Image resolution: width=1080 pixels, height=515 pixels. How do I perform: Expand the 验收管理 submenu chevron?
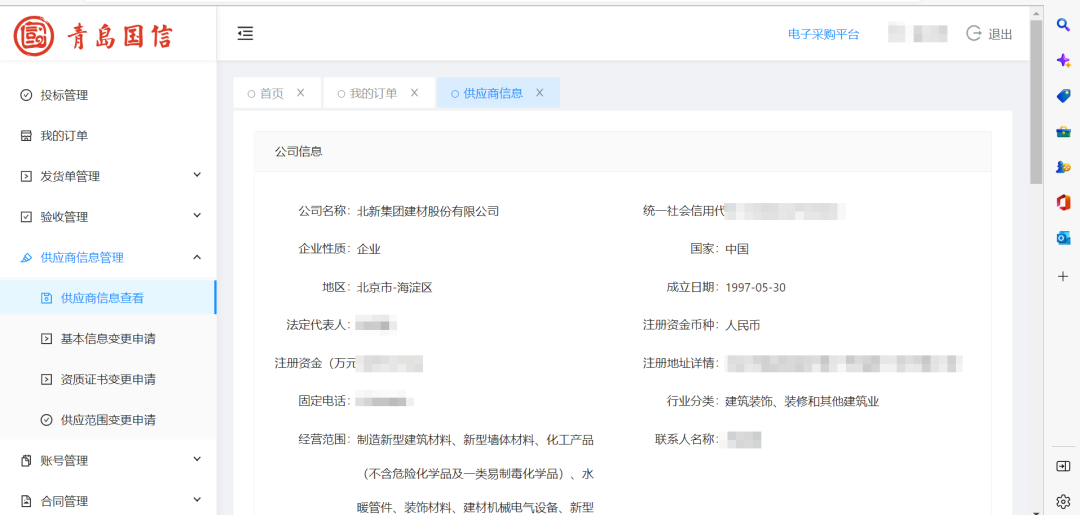[197, 216]
